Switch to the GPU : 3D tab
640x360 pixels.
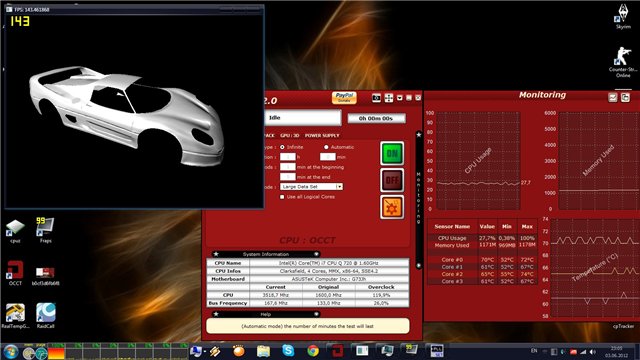(x=289, y=136)
